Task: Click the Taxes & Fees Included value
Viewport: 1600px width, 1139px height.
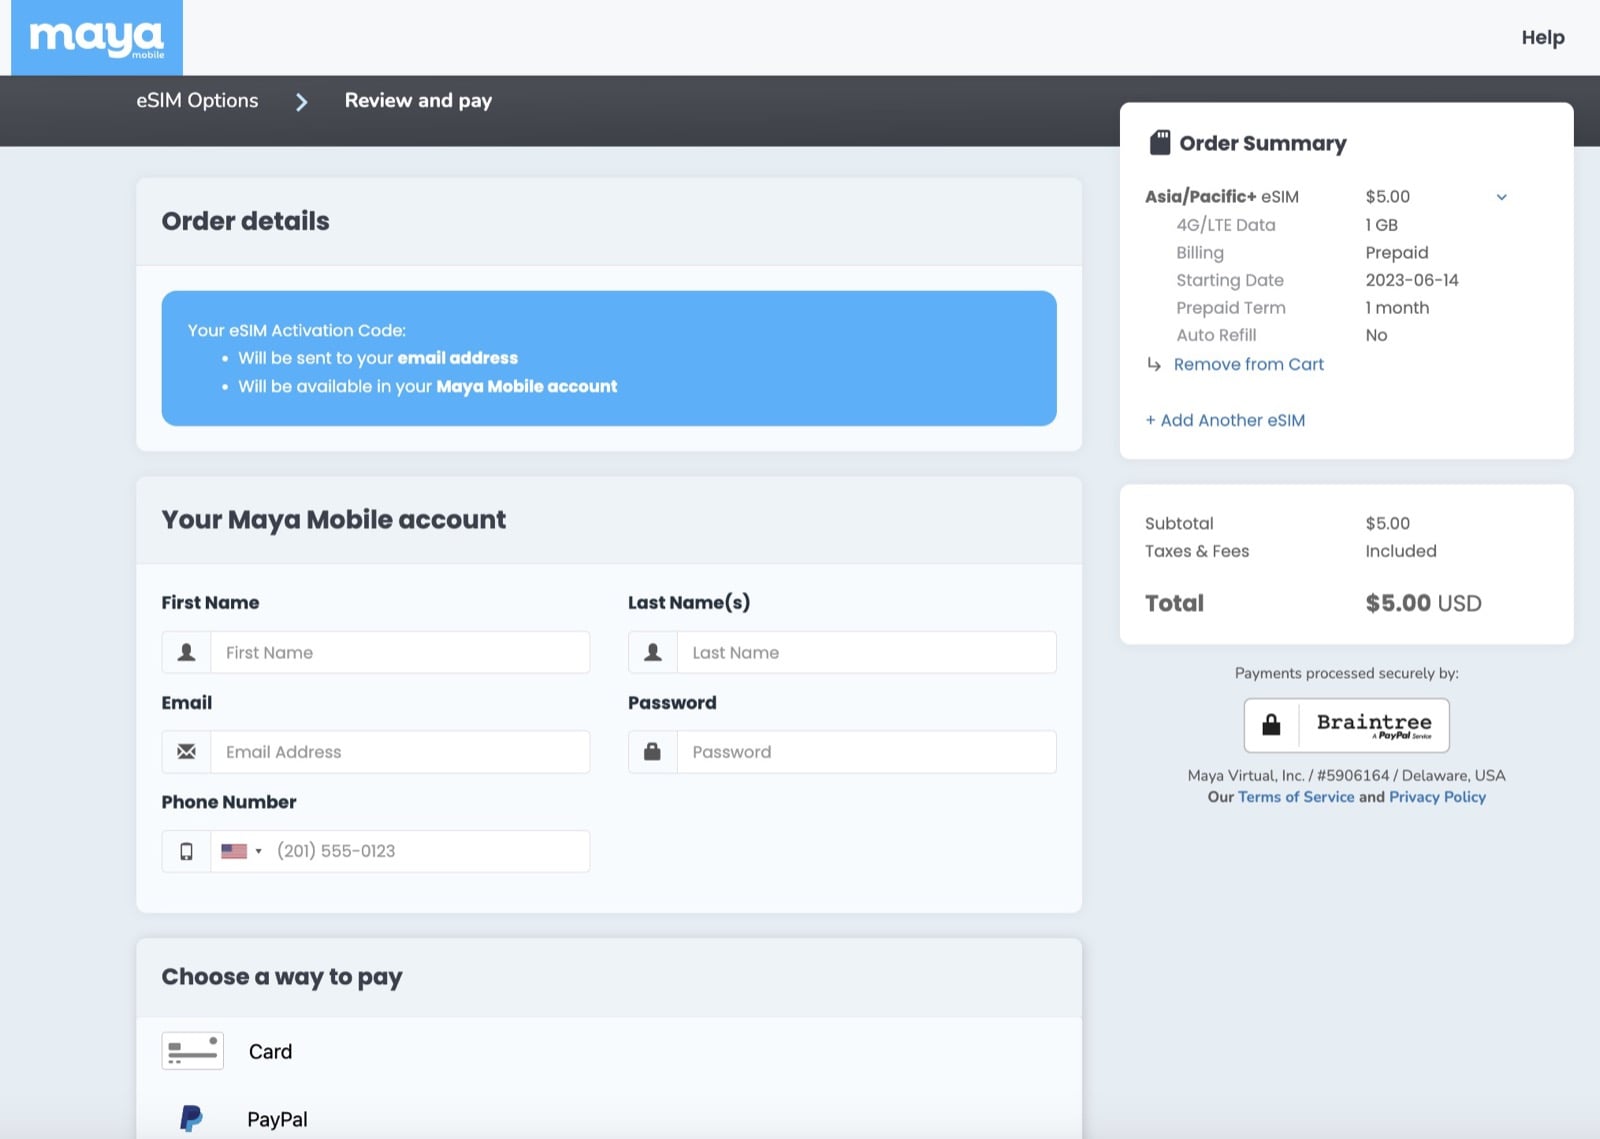Action: [x=1401, y=551]
